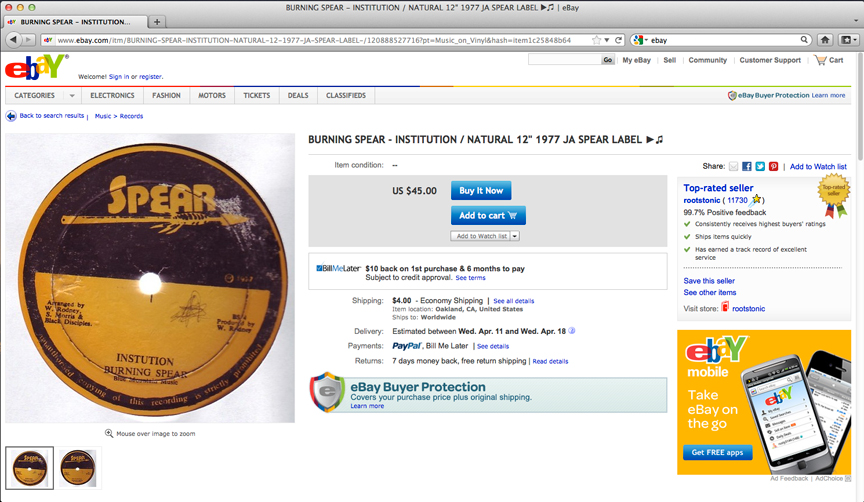
Task: Share listing via Facebook icon
Action: coord(747,166)
